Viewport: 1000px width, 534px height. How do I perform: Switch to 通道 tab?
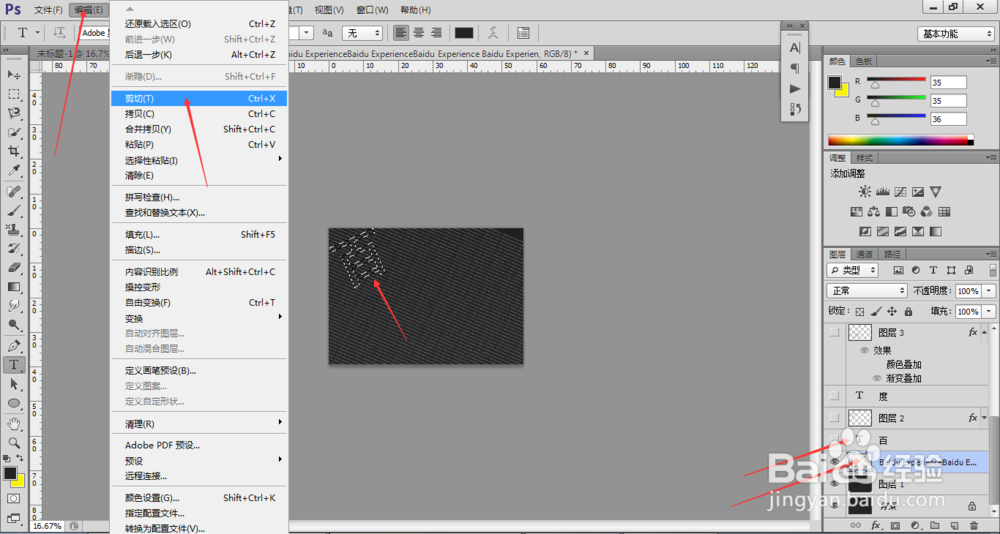point(864,254)
